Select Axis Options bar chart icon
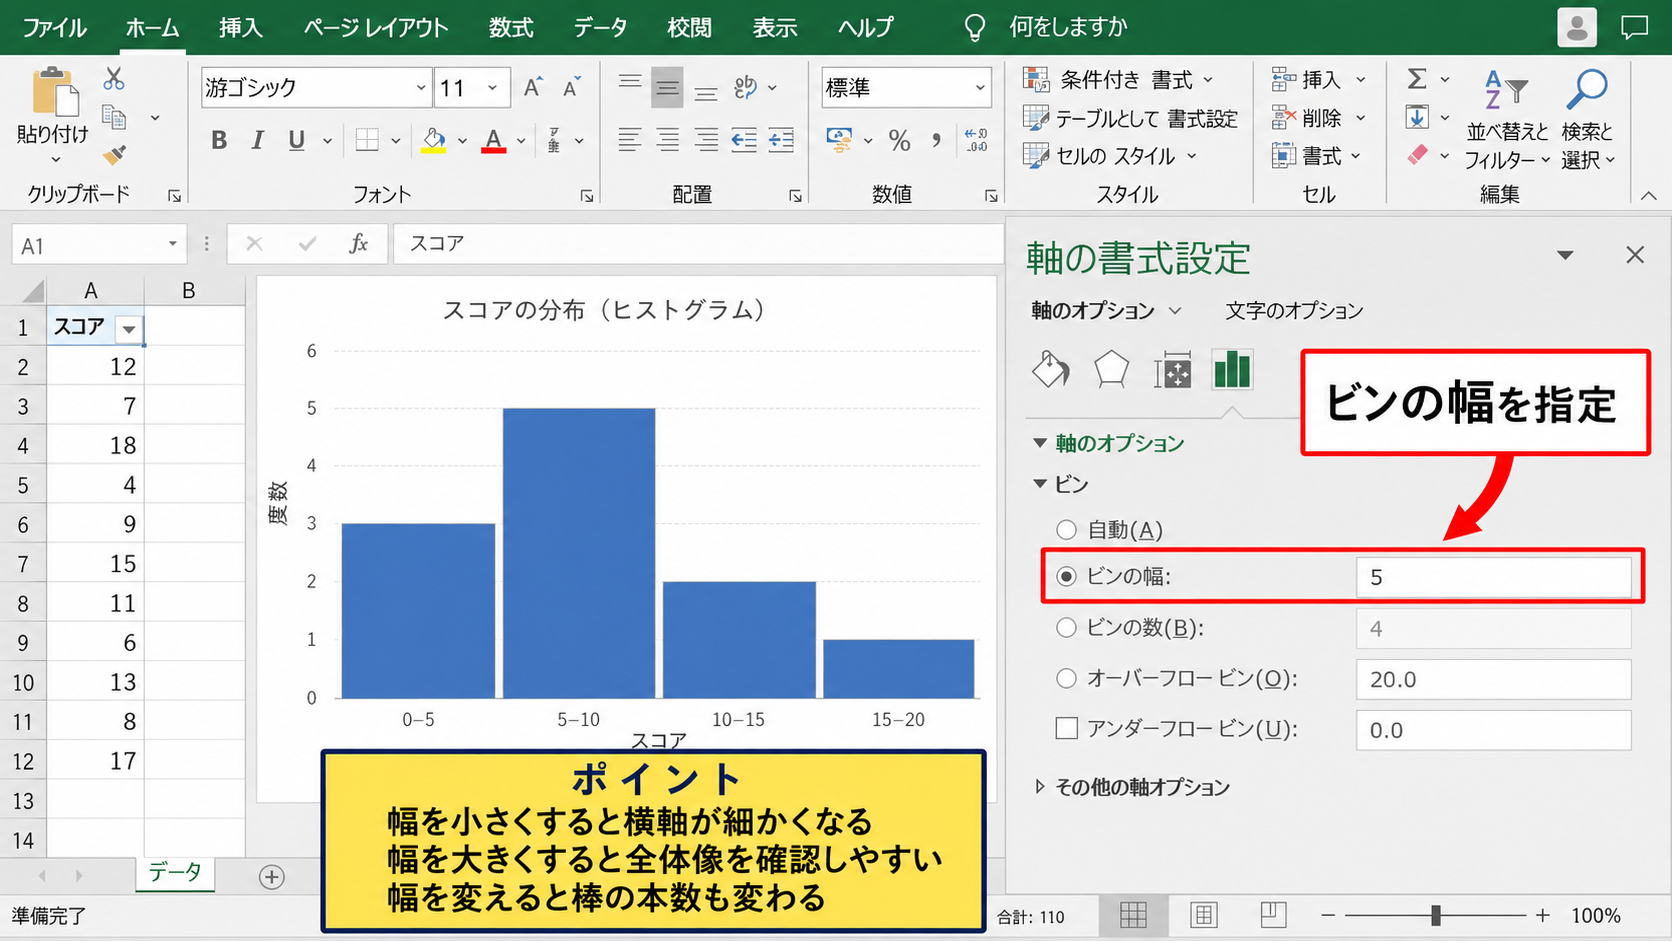The width and height of the screenshot is (1672, 941). tap(1232, 369)
